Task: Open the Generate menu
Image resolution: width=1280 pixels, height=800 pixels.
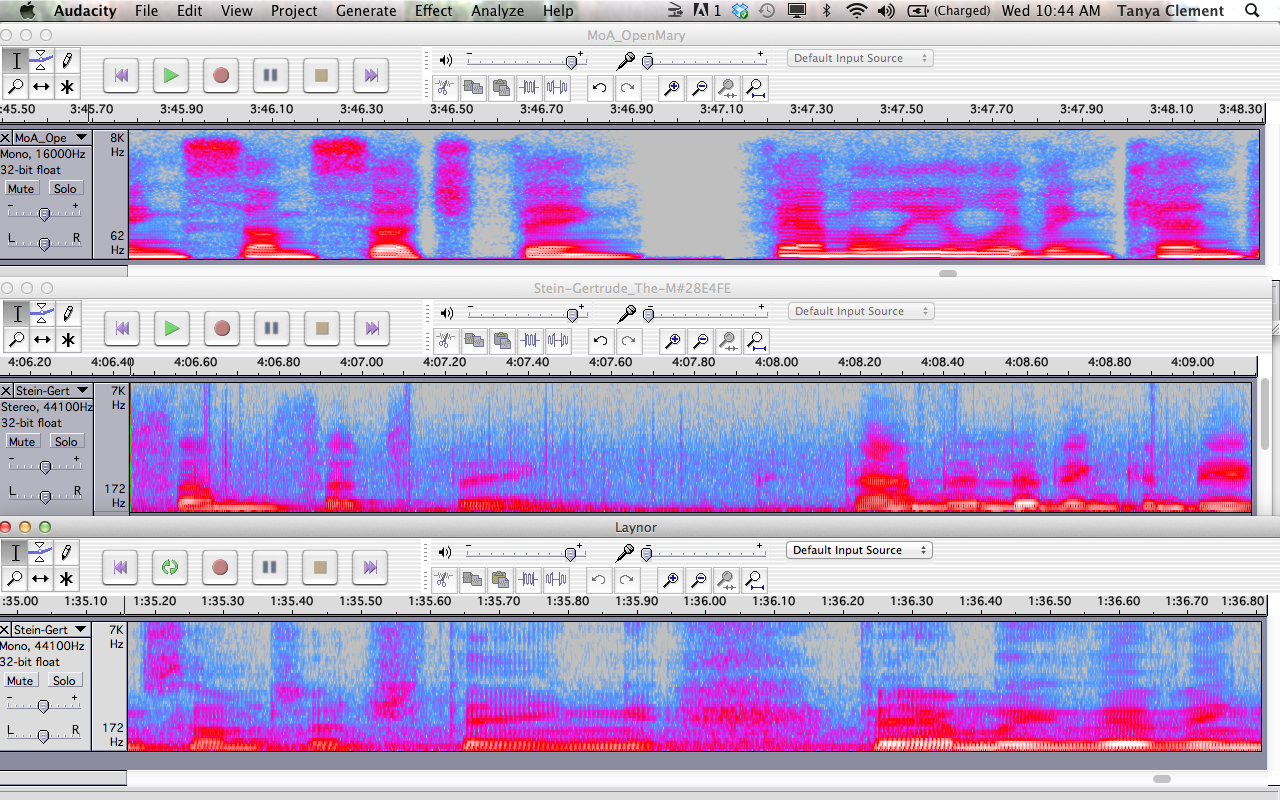Action: 366,11
